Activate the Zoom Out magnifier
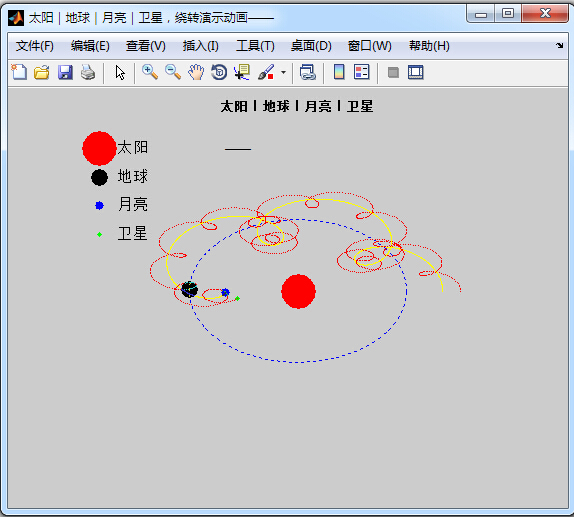574x517 pixels. point(173,72)
